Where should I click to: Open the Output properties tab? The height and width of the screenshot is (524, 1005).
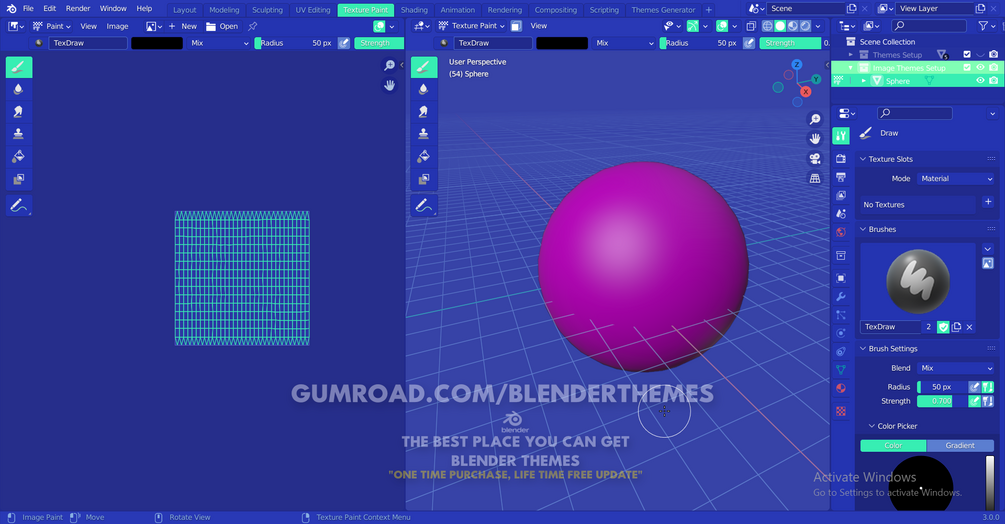coord(841,177)
